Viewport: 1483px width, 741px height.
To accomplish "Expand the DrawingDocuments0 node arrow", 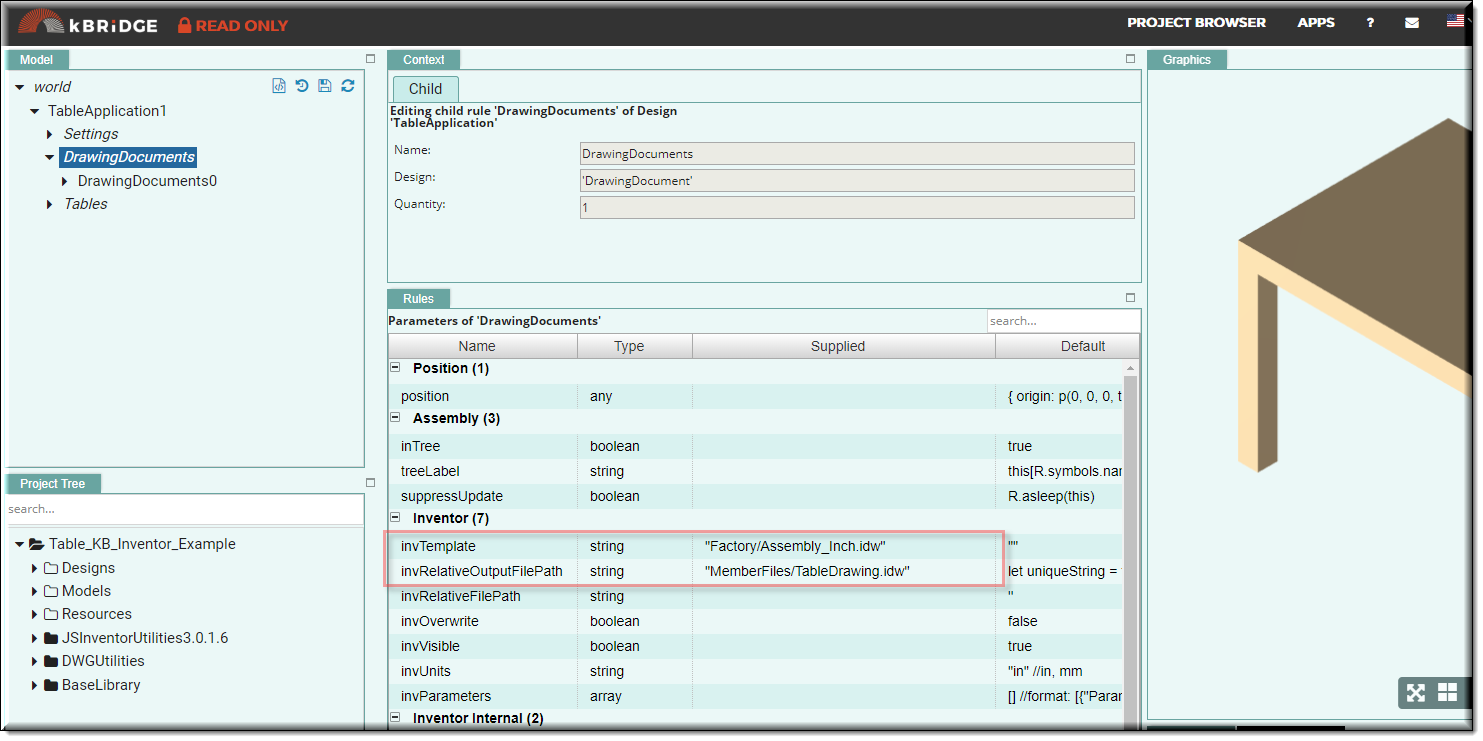I will coord(65,181).
